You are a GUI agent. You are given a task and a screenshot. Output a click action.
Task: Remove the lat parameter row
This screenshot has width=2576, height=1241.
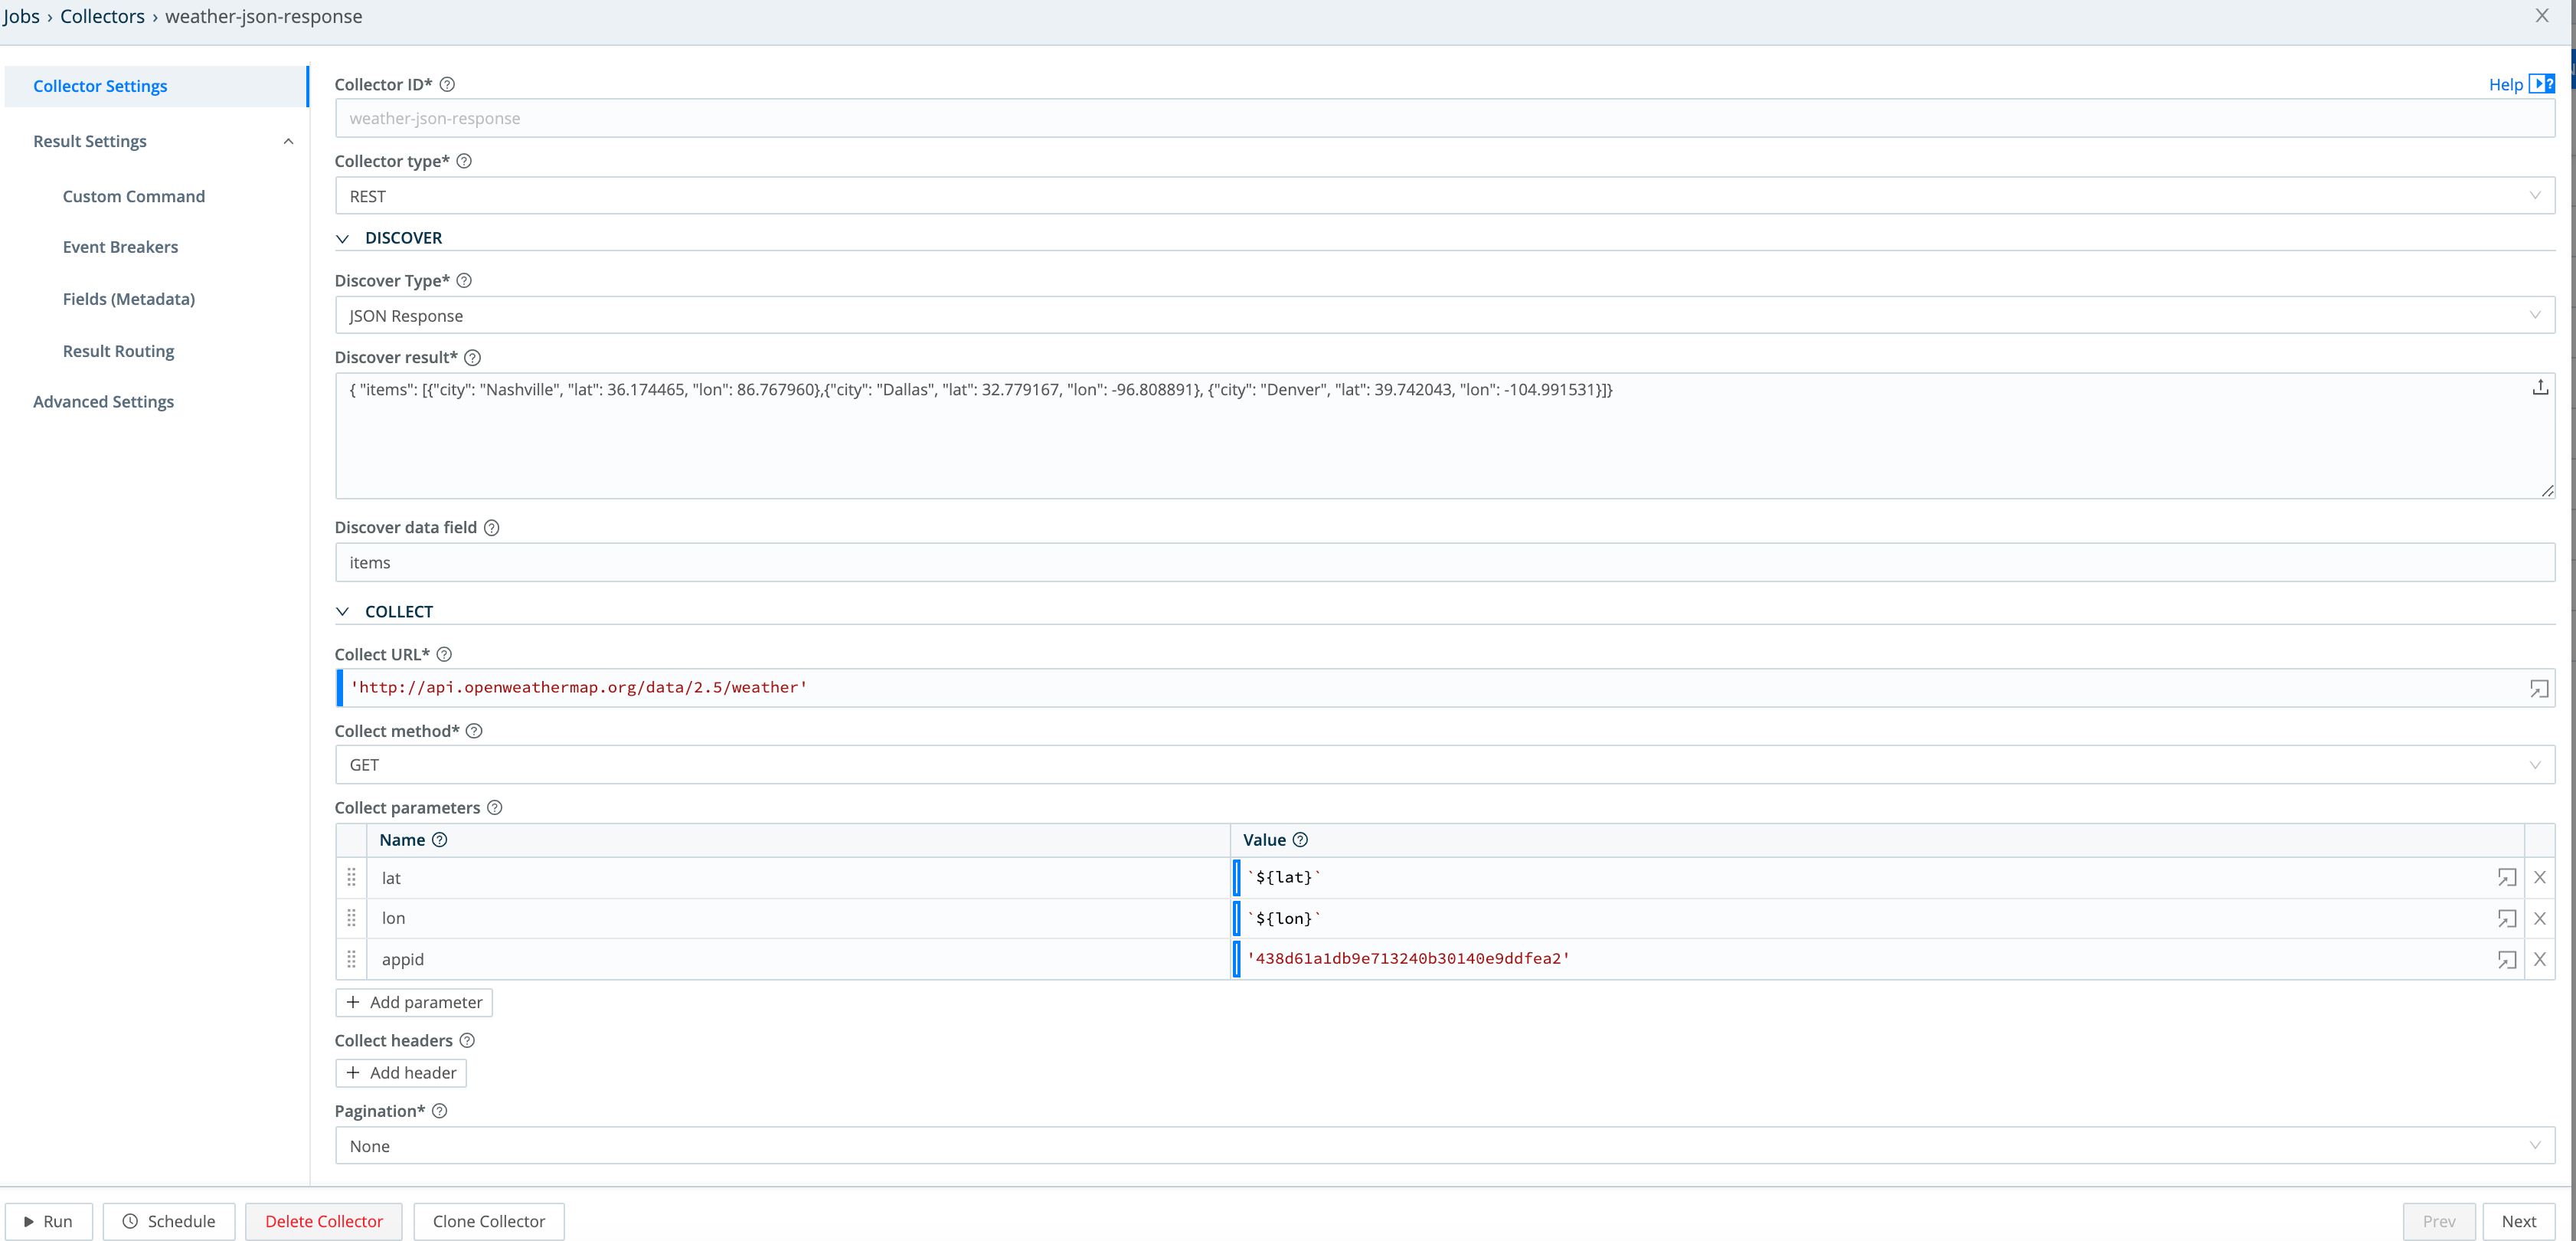click(2540, 877)
